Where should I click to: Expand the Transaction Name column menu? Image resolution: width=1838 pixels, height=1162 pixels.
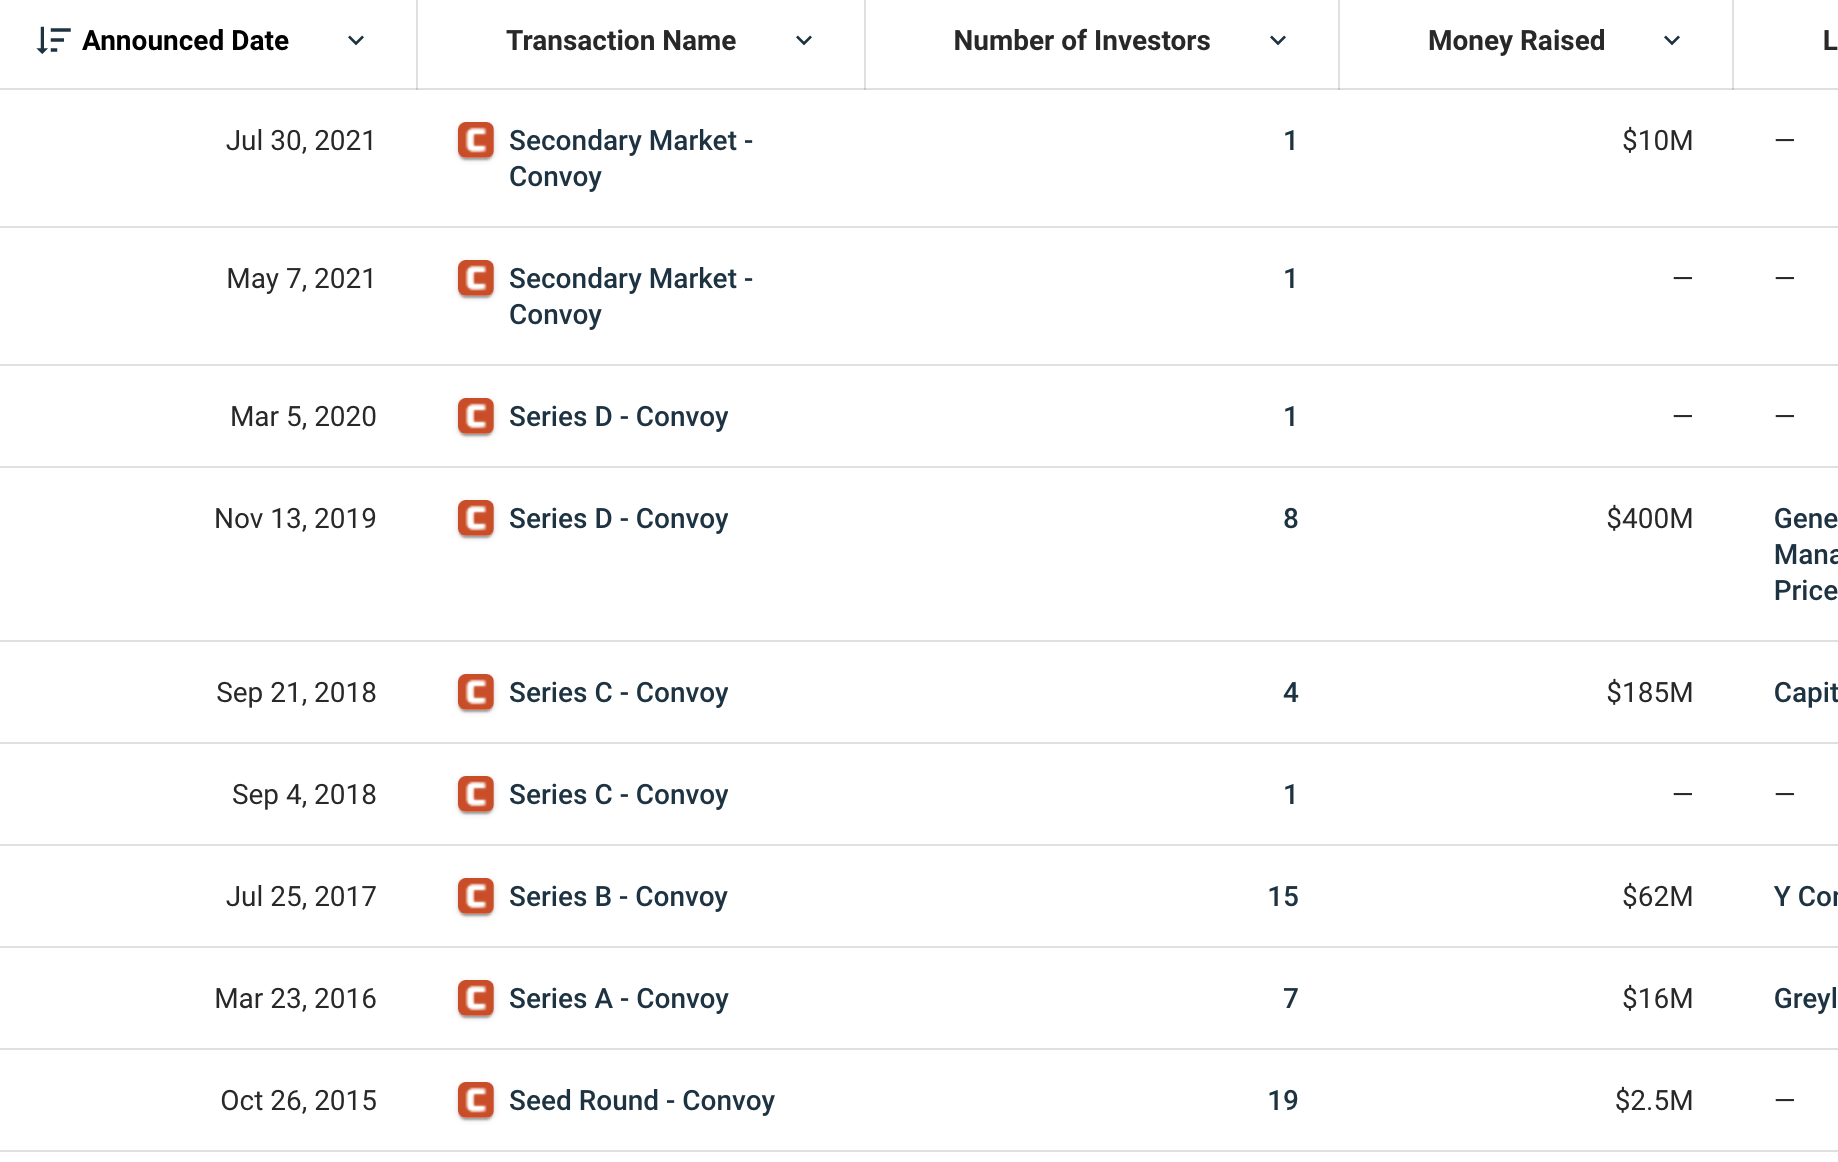click(804, 41)
